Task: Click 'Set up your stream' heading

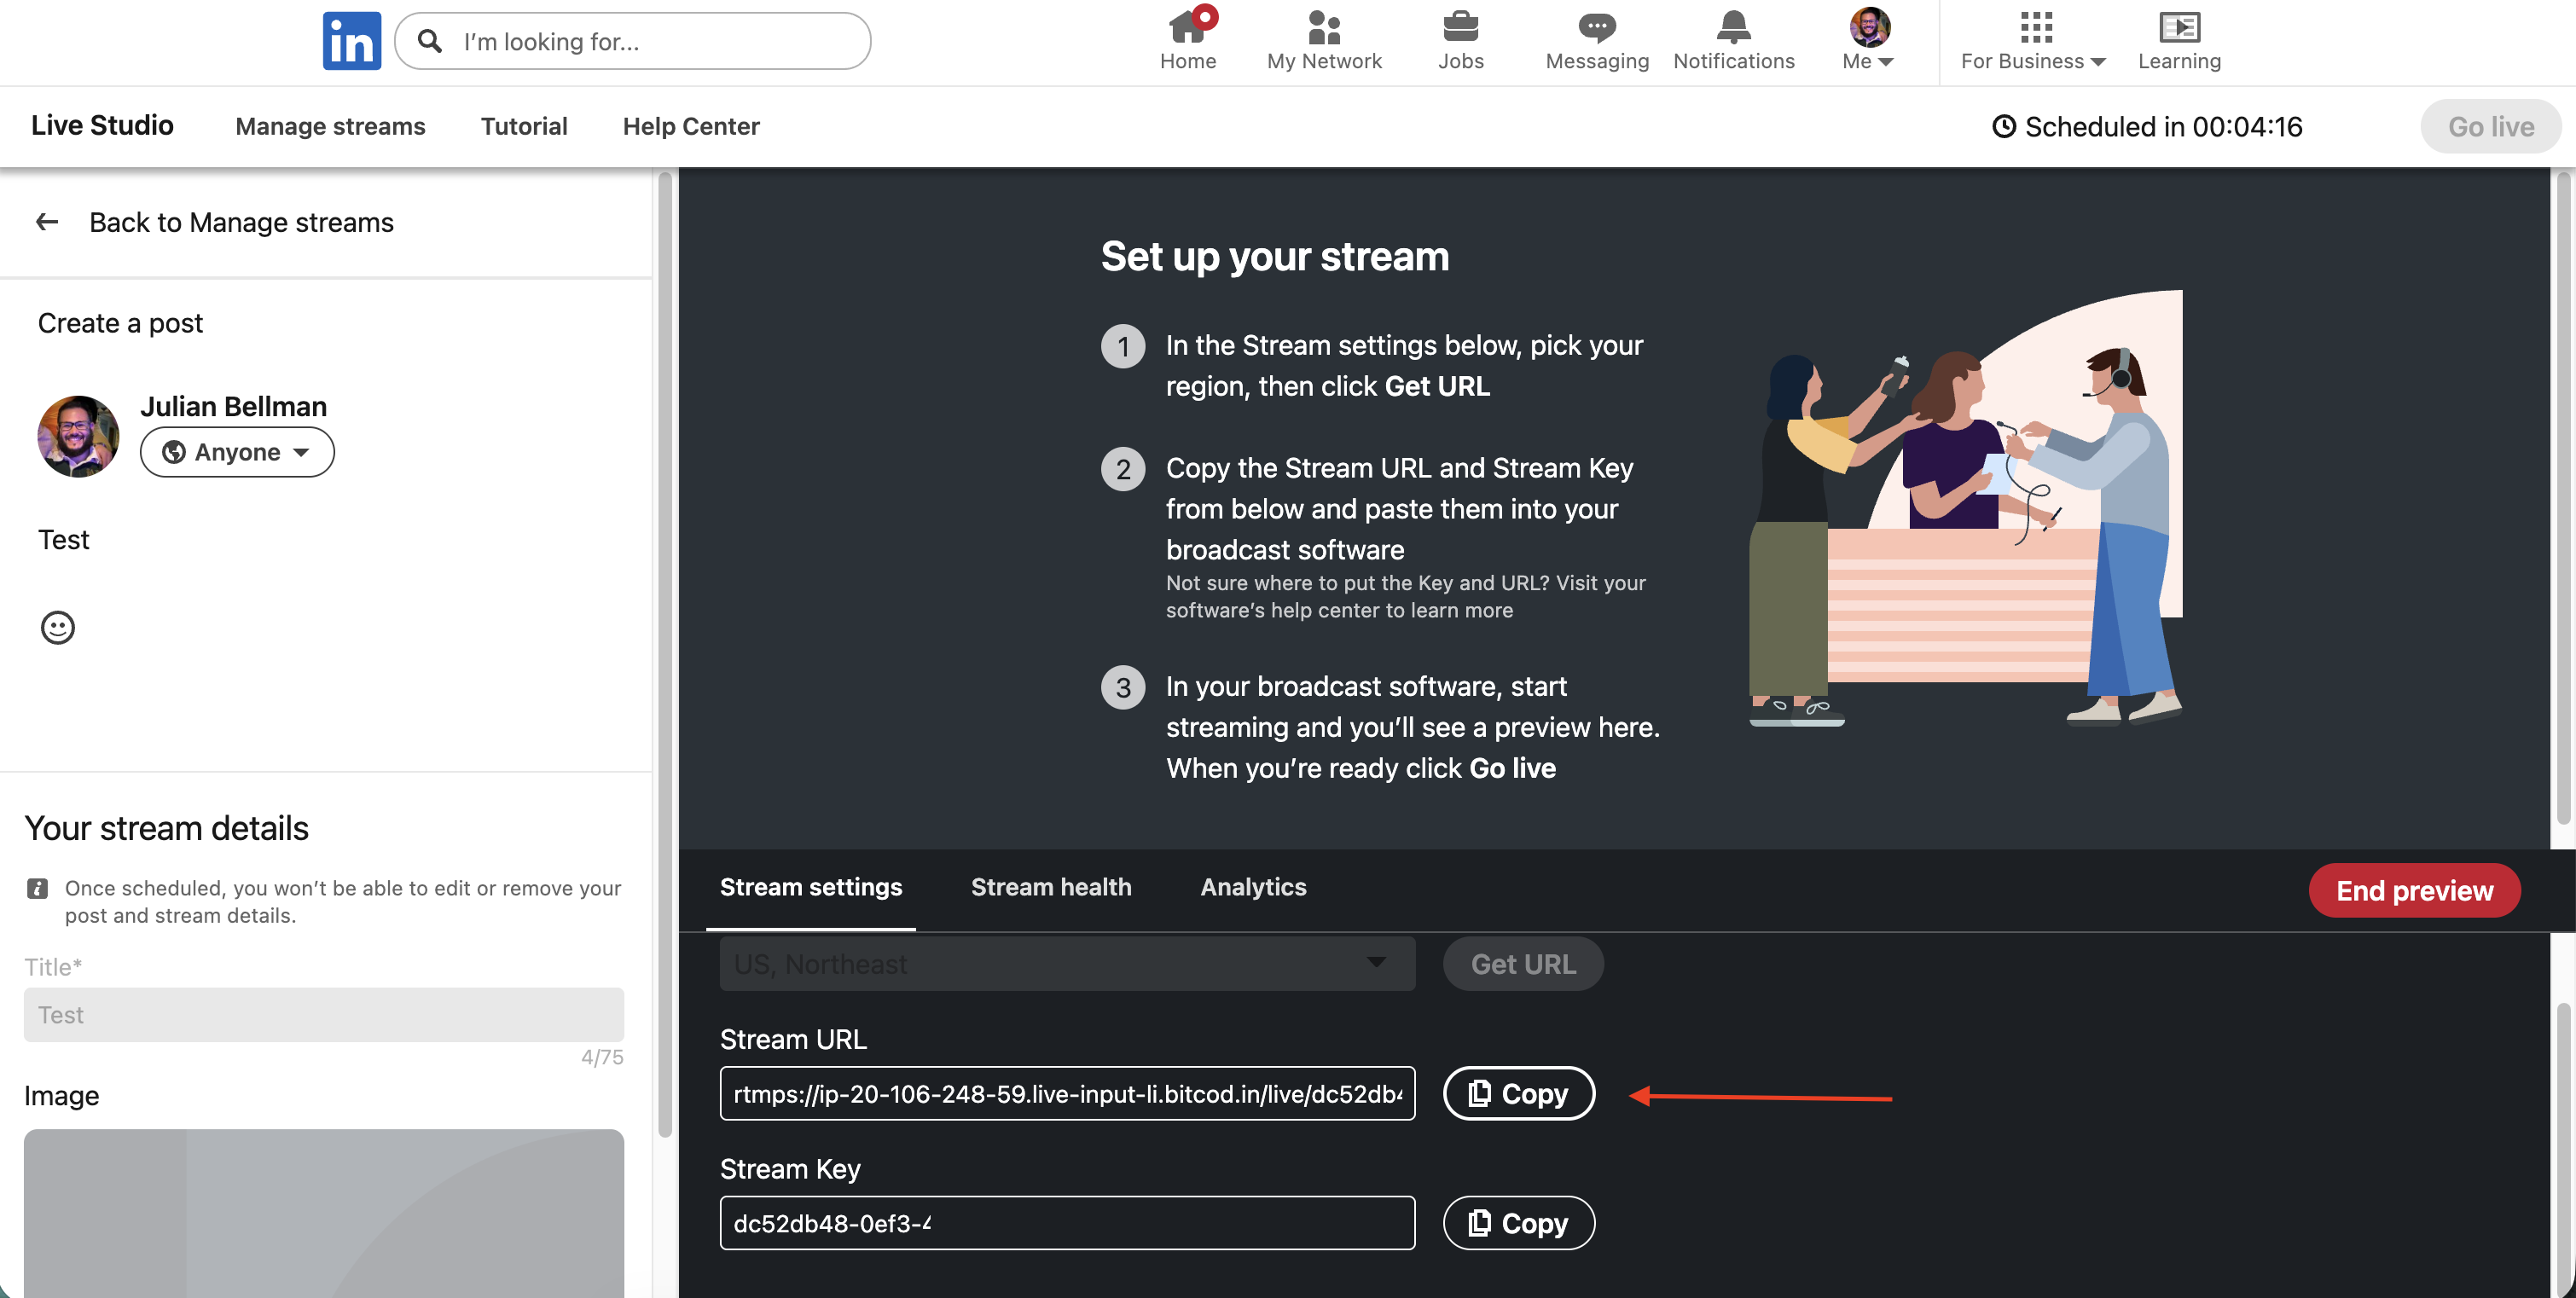Action: pyautogui.click(x=1275, y=256)
